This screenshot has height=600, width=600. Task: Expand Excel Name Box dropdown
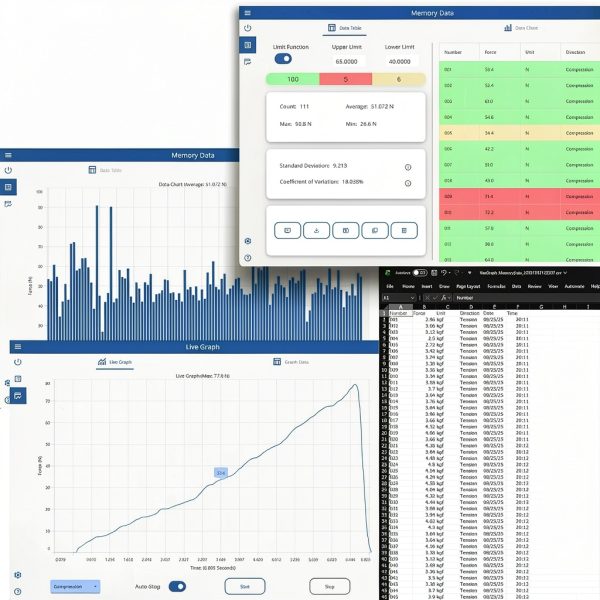click(x=412, y=298)
